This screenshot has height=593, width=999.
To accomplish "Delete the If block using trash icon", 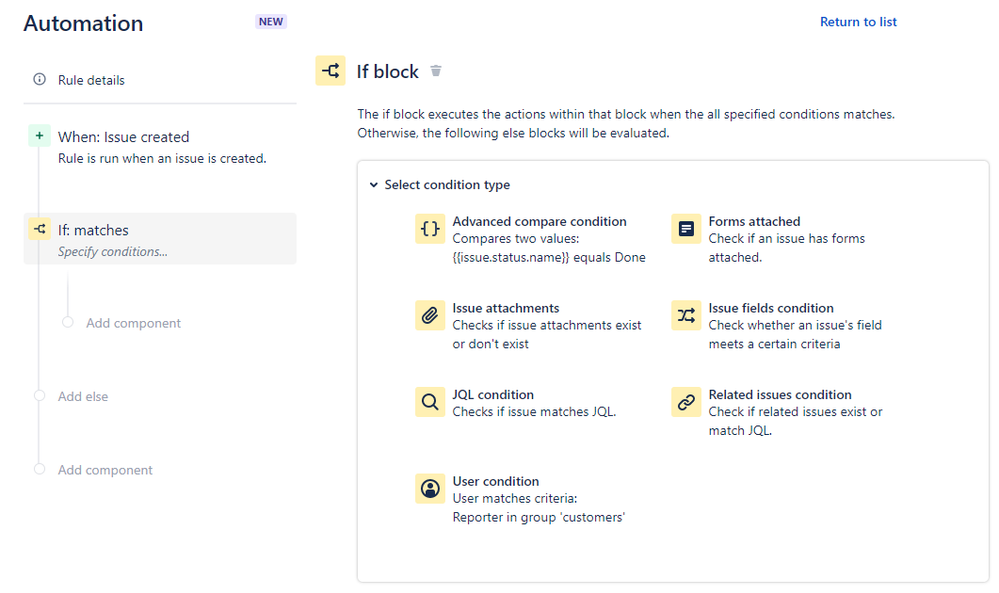I will point(436,71).
